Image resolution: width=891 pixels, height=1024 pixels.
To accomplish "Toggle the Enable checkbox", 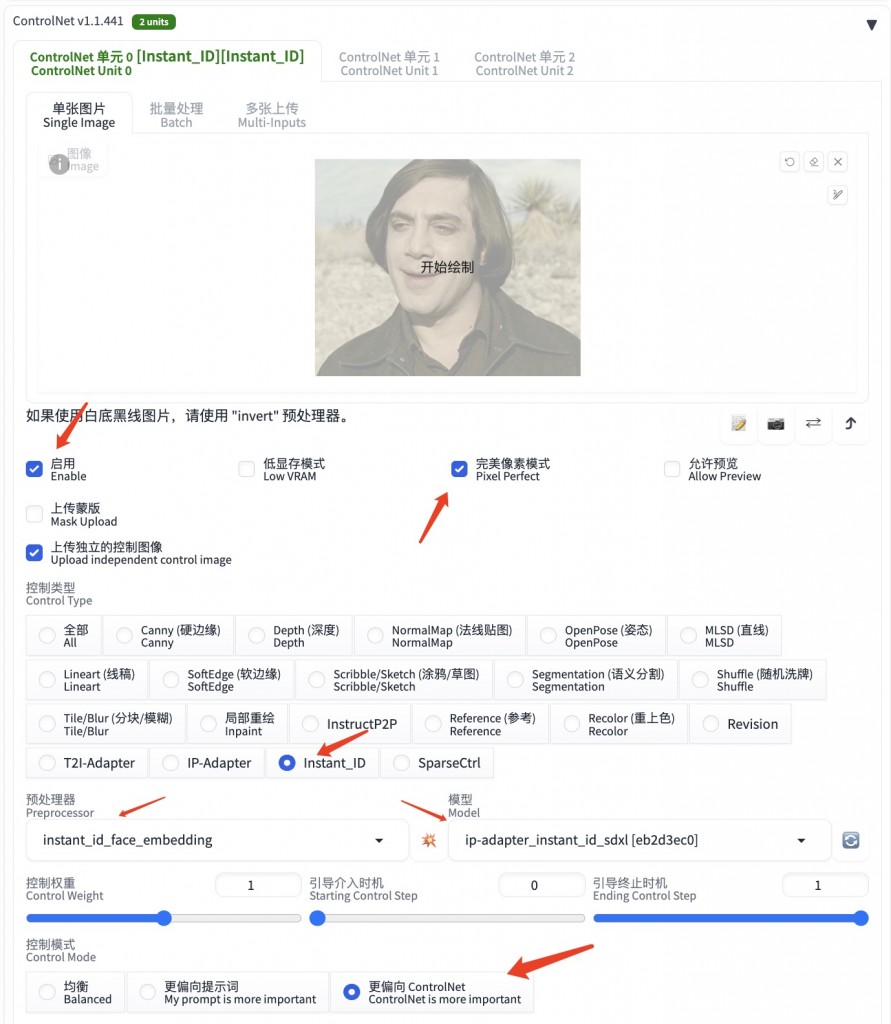I will (x=34, y=469).
